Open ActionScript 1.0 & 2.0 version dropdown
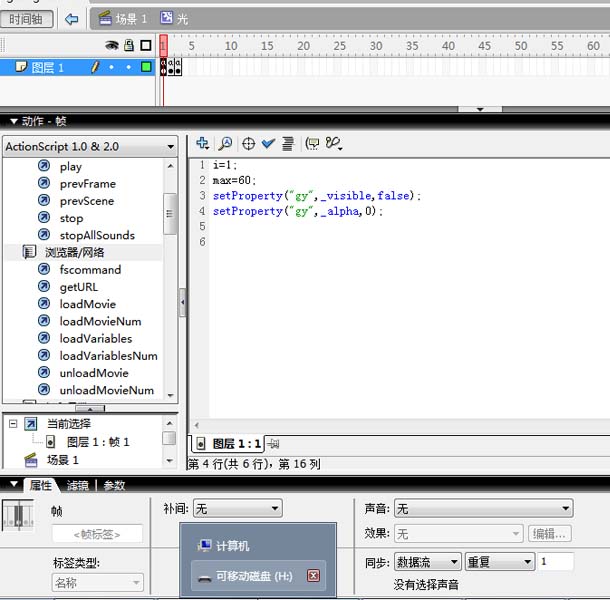The height and width of the screenshot is (600, 610). point(90,147)
